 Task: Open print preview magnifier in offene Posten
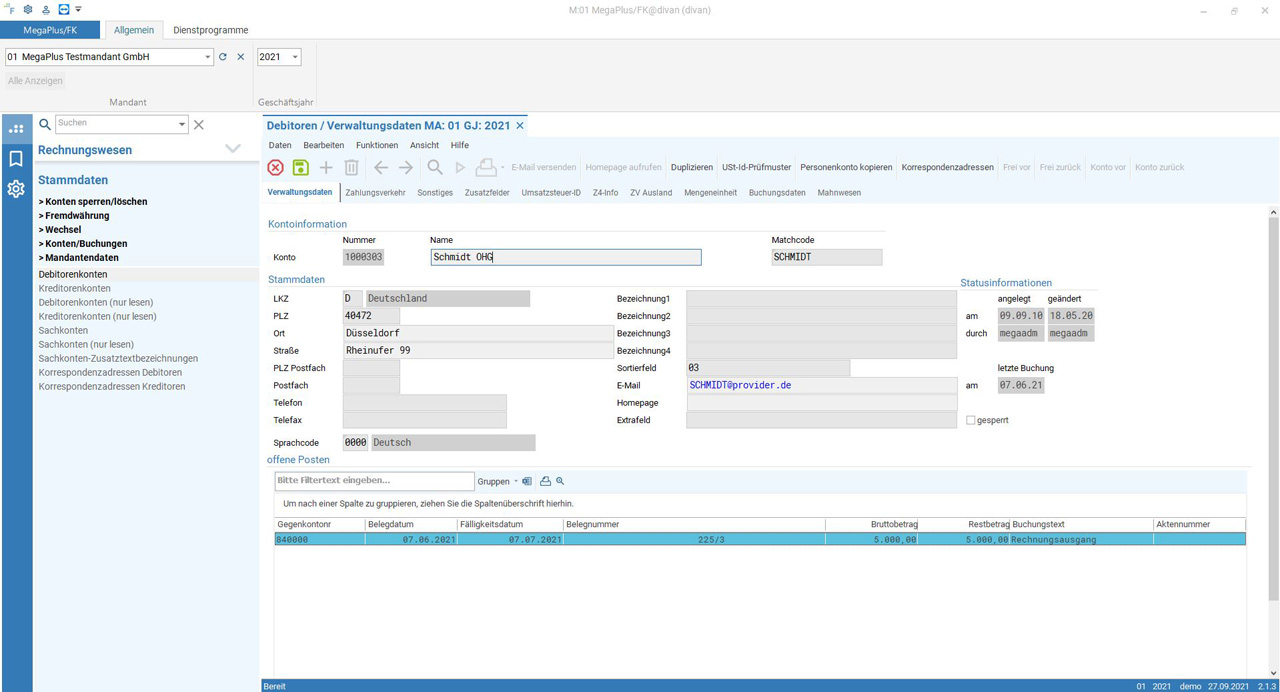560,481
